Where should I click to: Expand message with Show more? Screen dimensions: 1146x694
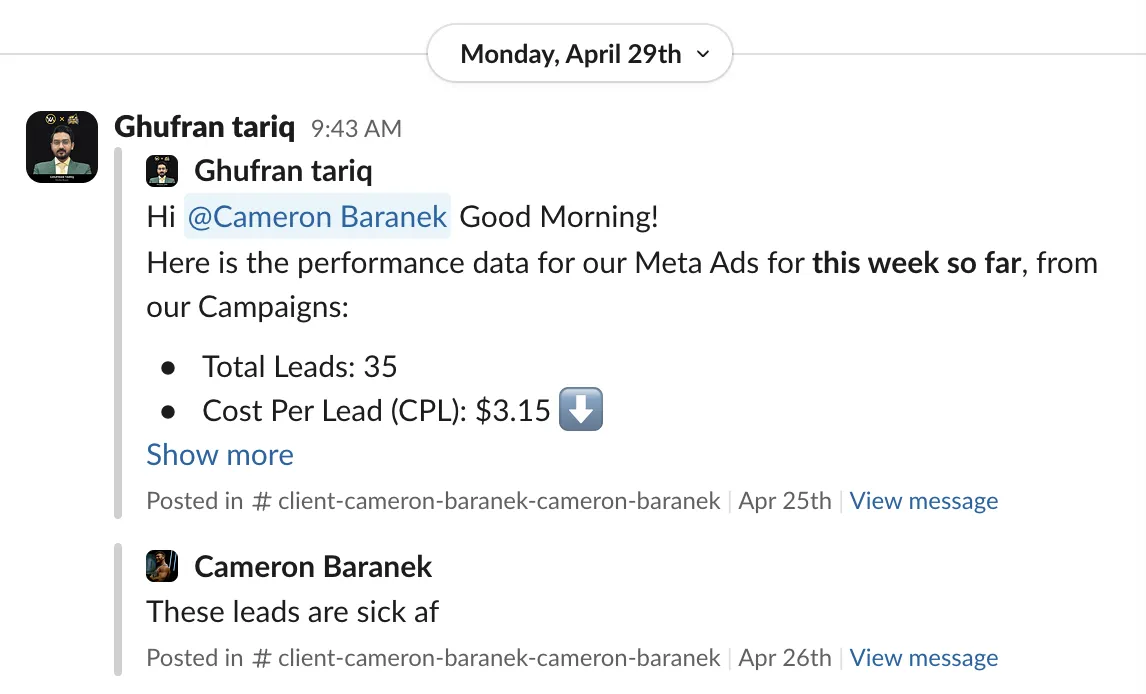tap(220, 454)
